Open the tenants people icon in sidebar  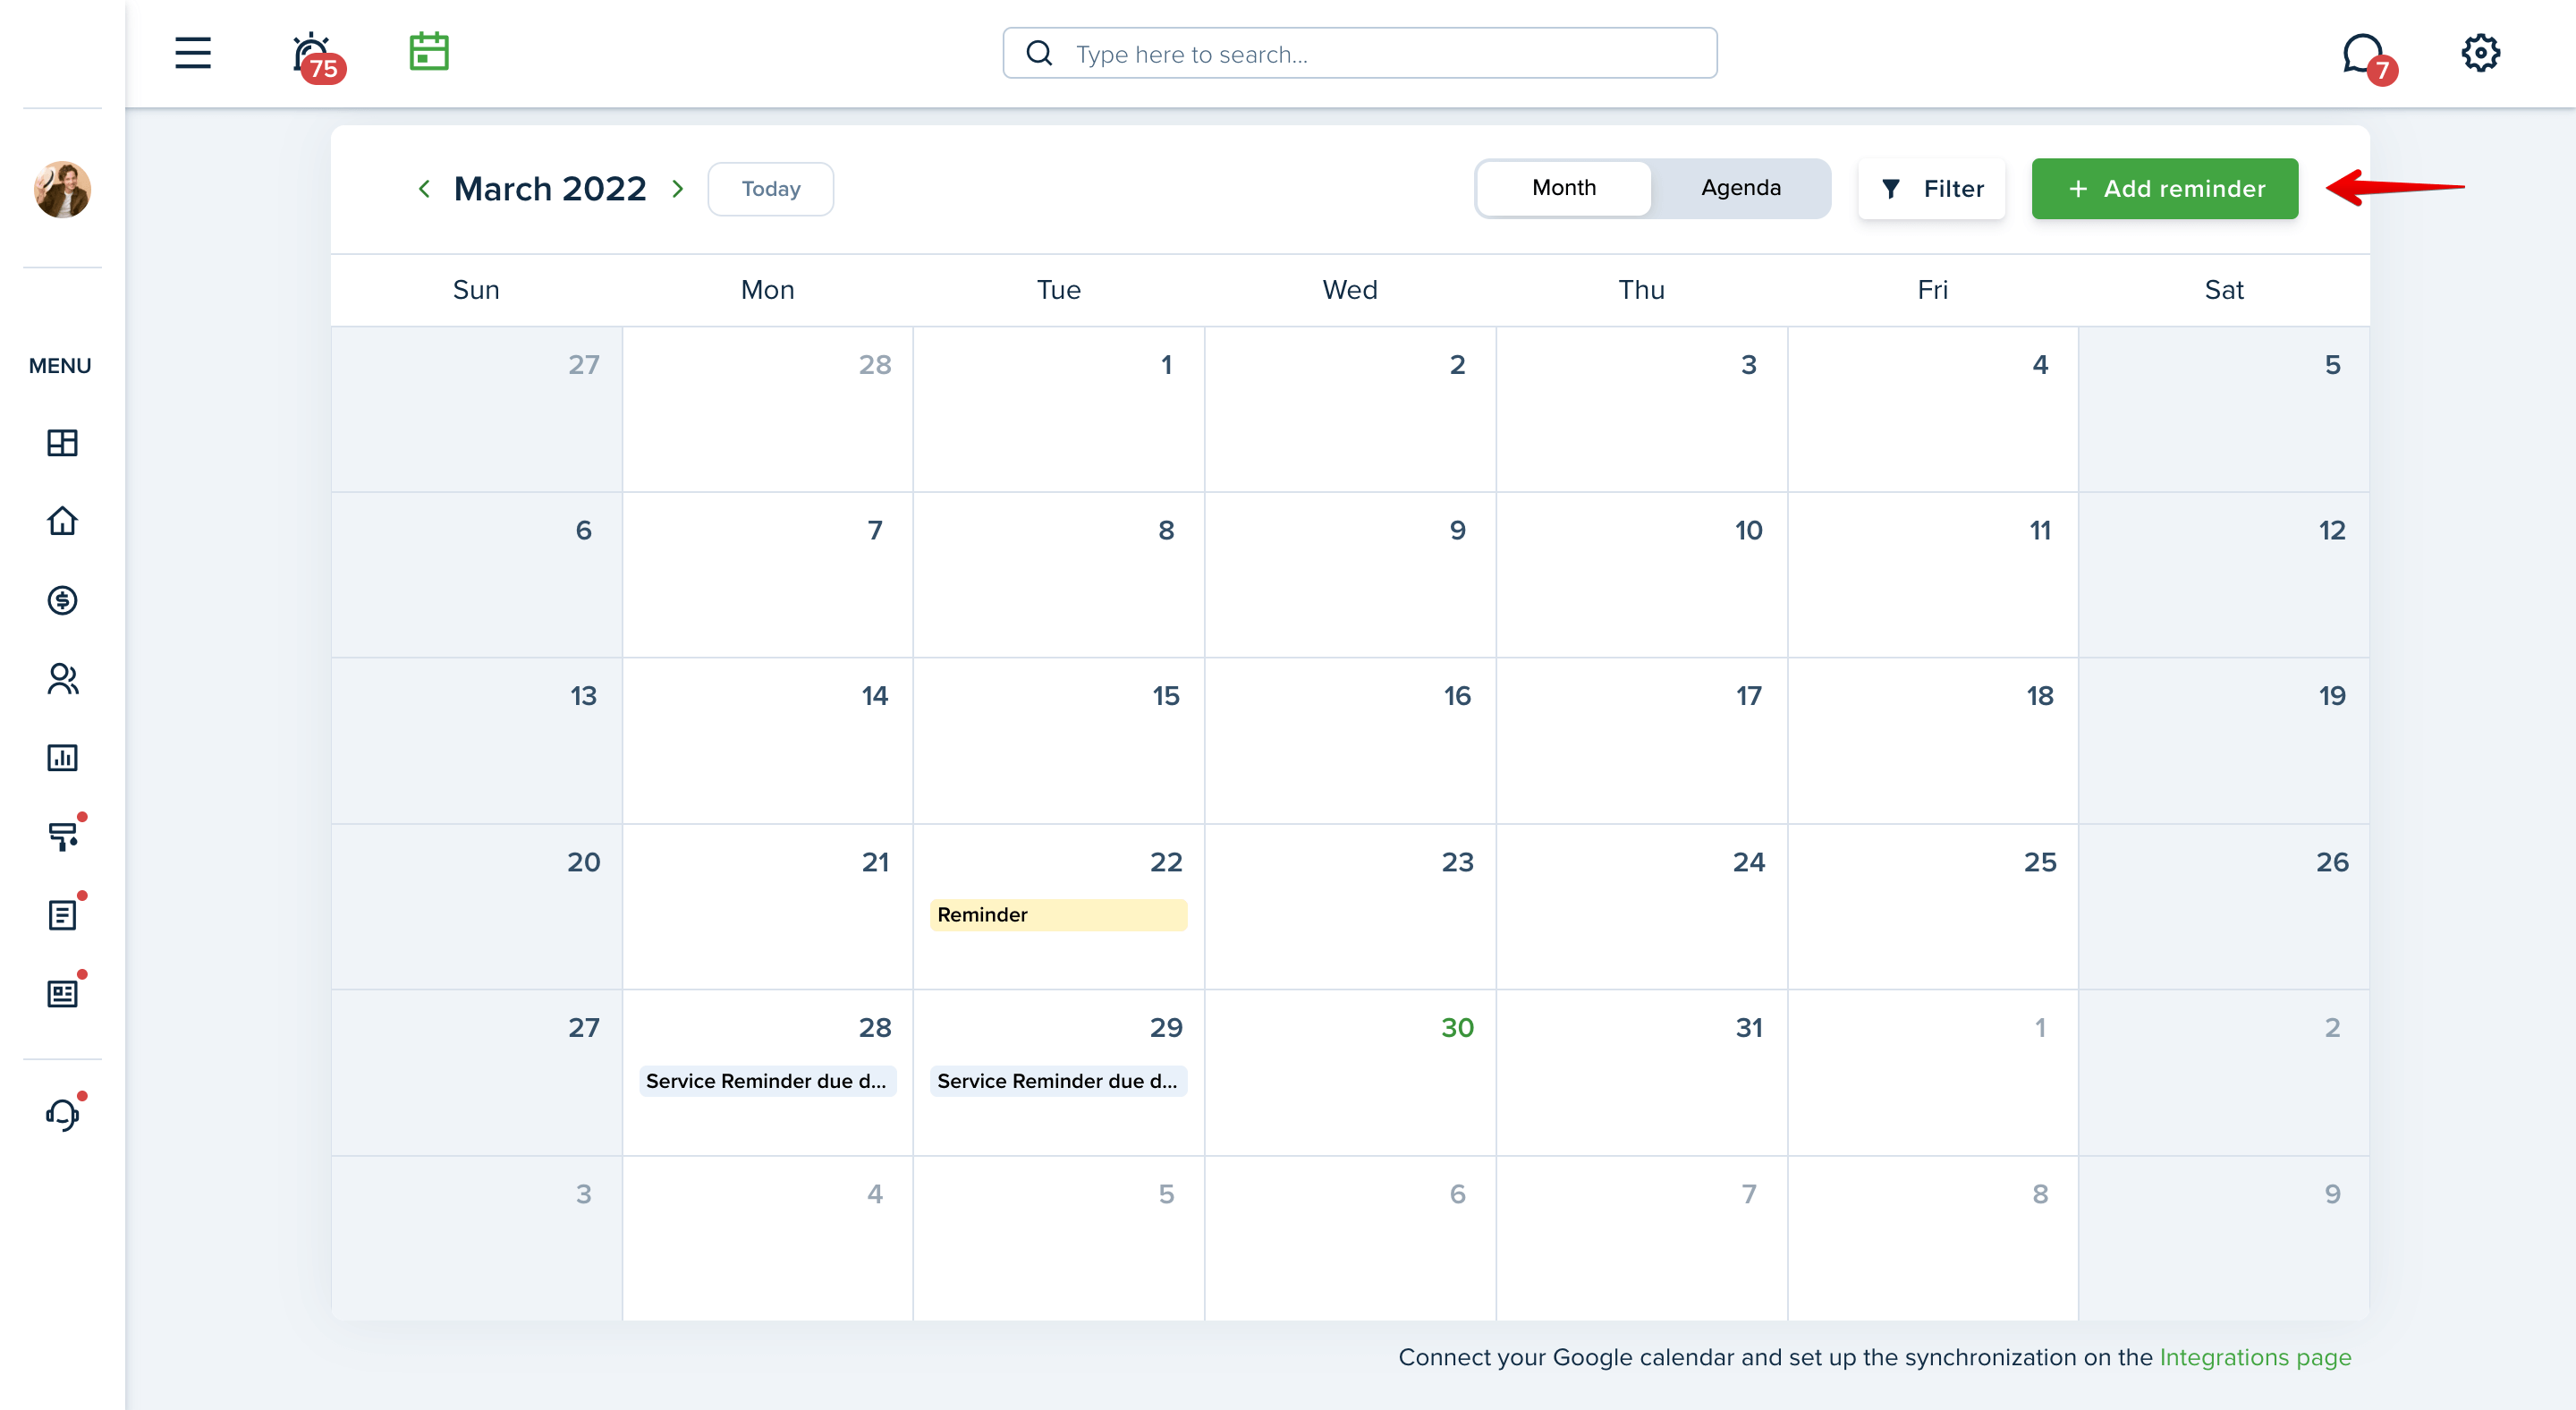pyautogui.click(x=62, y=679)
